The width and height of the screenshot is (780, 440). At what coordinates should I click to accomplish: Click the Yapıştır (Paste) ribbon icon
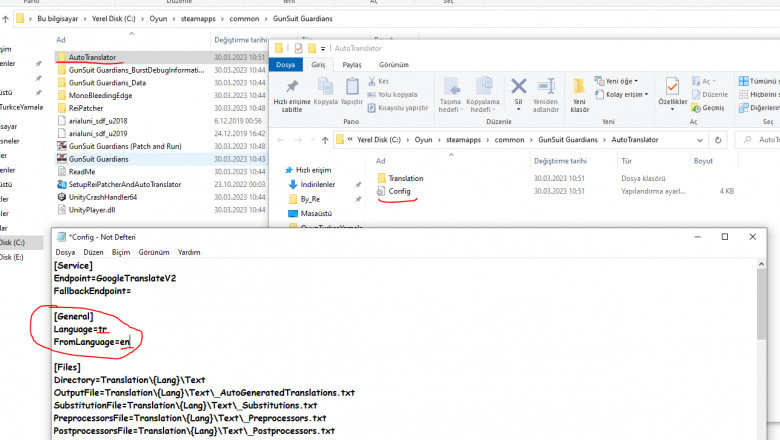(351, 89)
